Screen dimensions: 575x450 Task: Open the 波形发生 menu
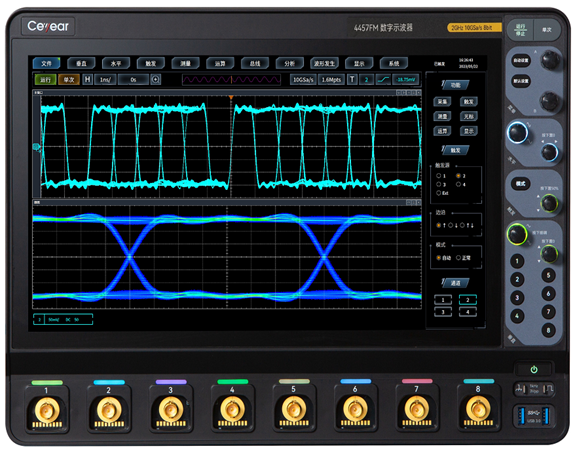click(x=324, y=63)
